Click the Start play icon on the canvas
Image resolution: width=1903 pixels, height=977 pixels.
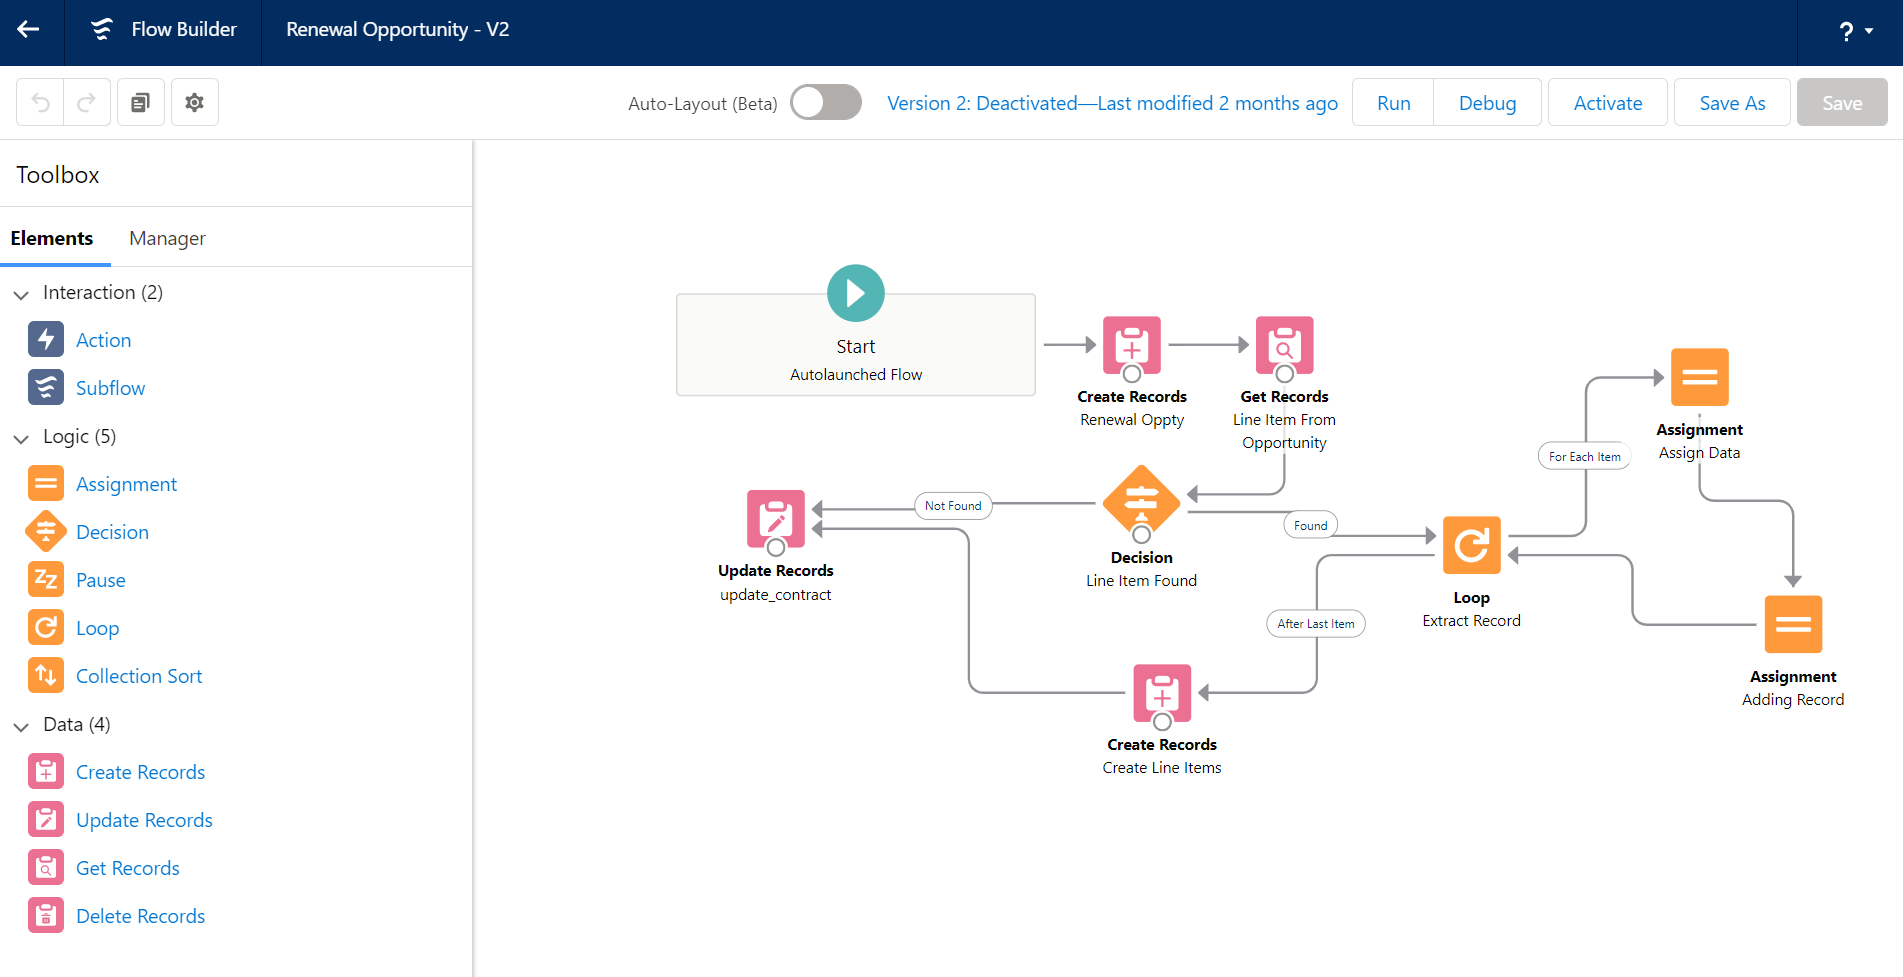[x=856, y=293]
